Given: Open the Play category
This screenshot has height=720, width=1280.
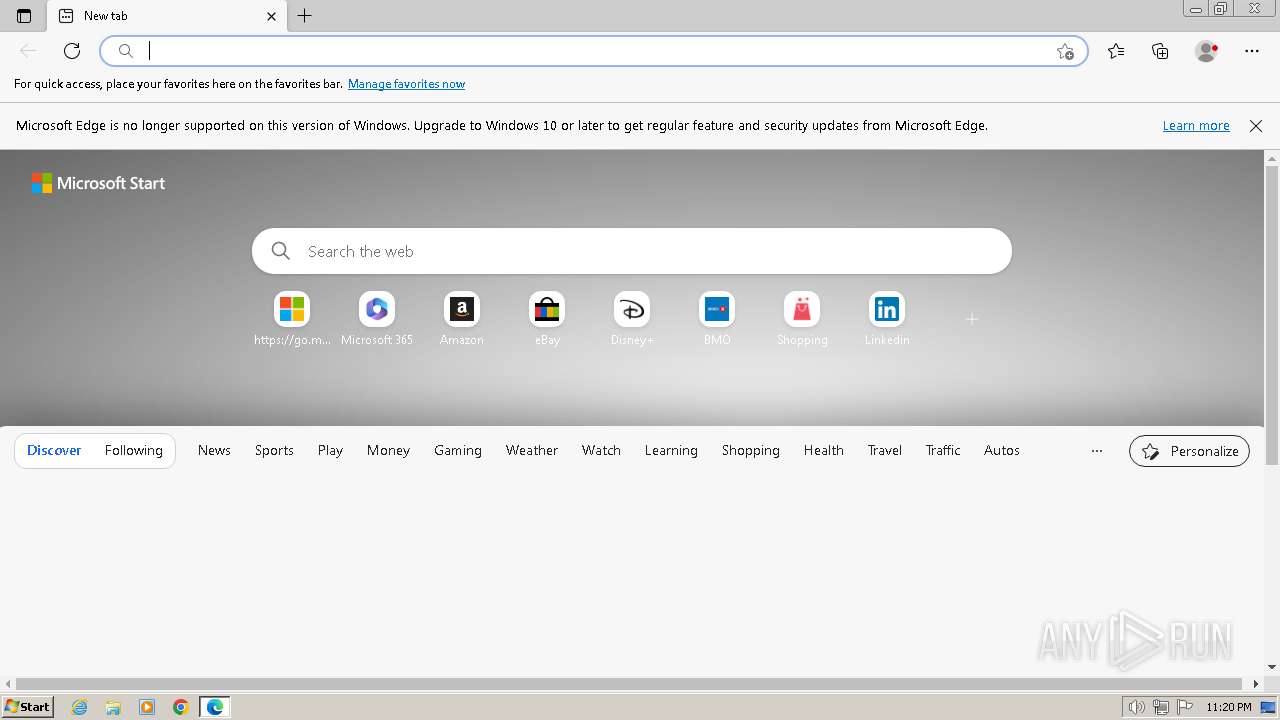Looking at the screenshot, I should tap(330, 451).
